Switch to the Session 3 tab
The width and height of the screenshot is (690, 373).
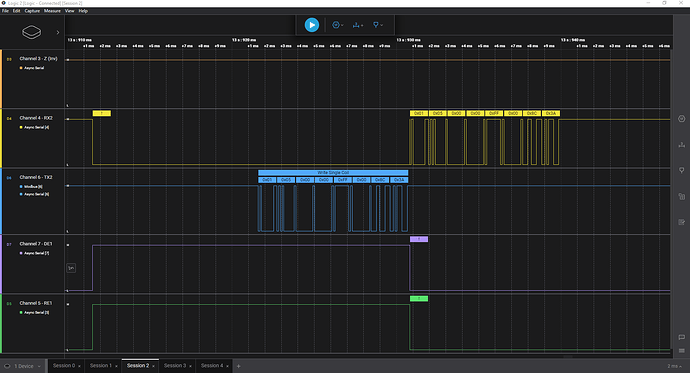coord(175,366)
